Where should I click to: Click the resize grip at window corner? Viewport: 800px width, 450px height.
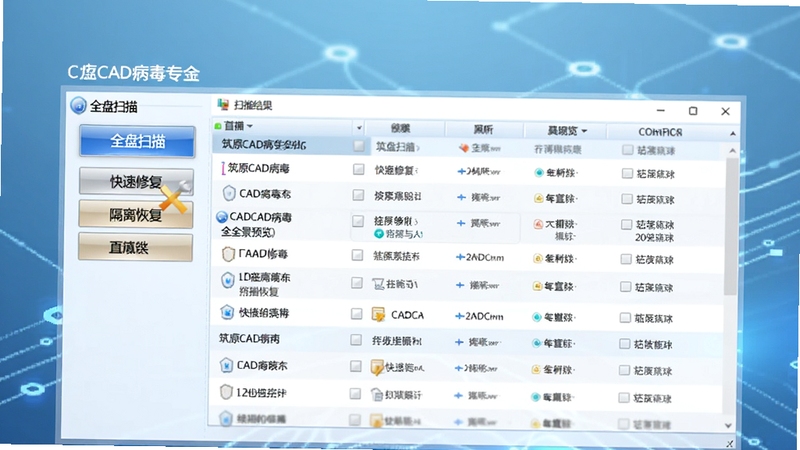(x=730, y=443)
